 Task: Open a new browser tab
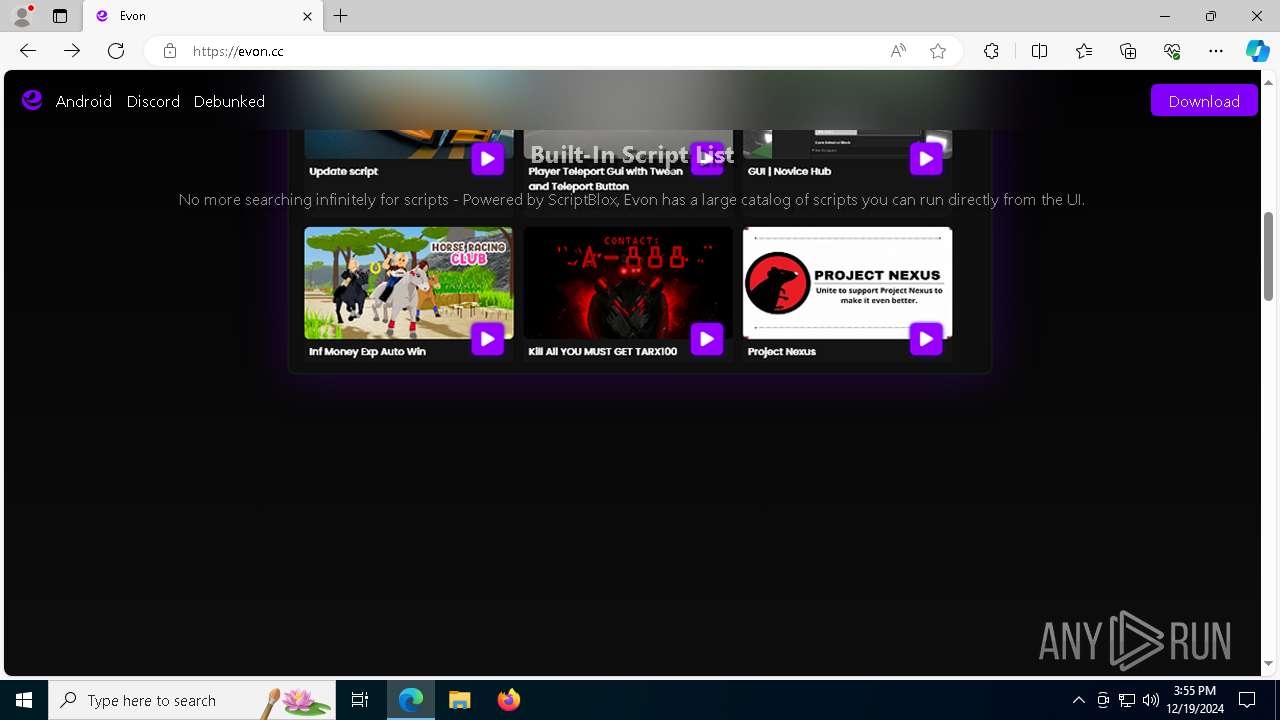click(x=341, y=16)
